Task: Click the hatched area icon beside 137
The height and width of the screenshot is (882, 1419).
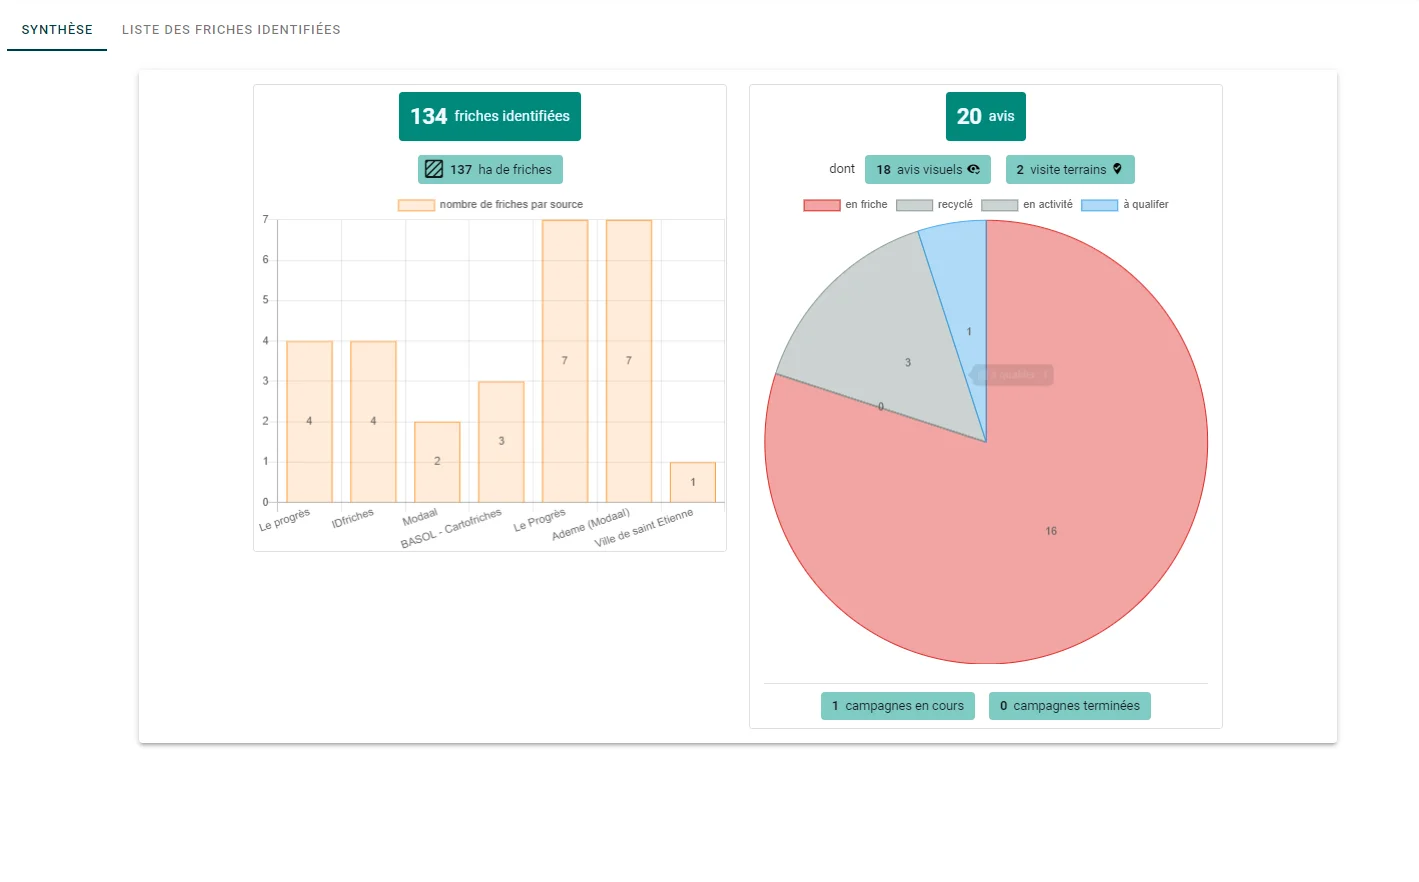Action: pos(434,169)
